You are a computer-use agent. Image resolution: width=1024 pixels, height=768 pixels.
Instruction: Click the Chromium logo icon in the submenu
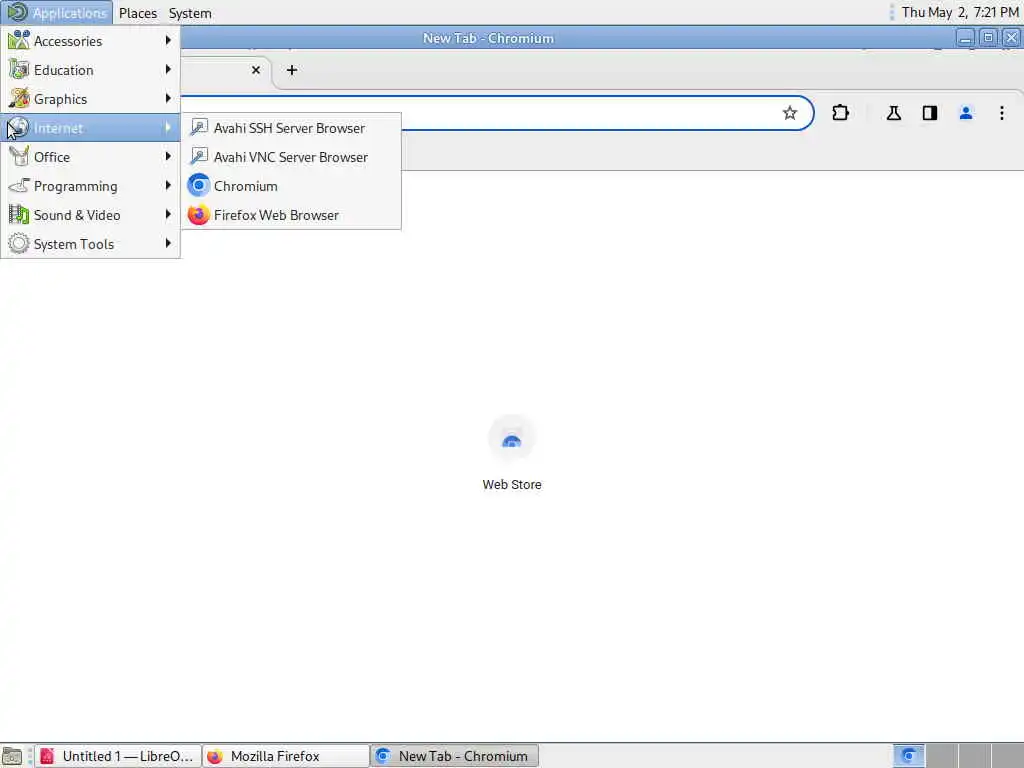199,185
